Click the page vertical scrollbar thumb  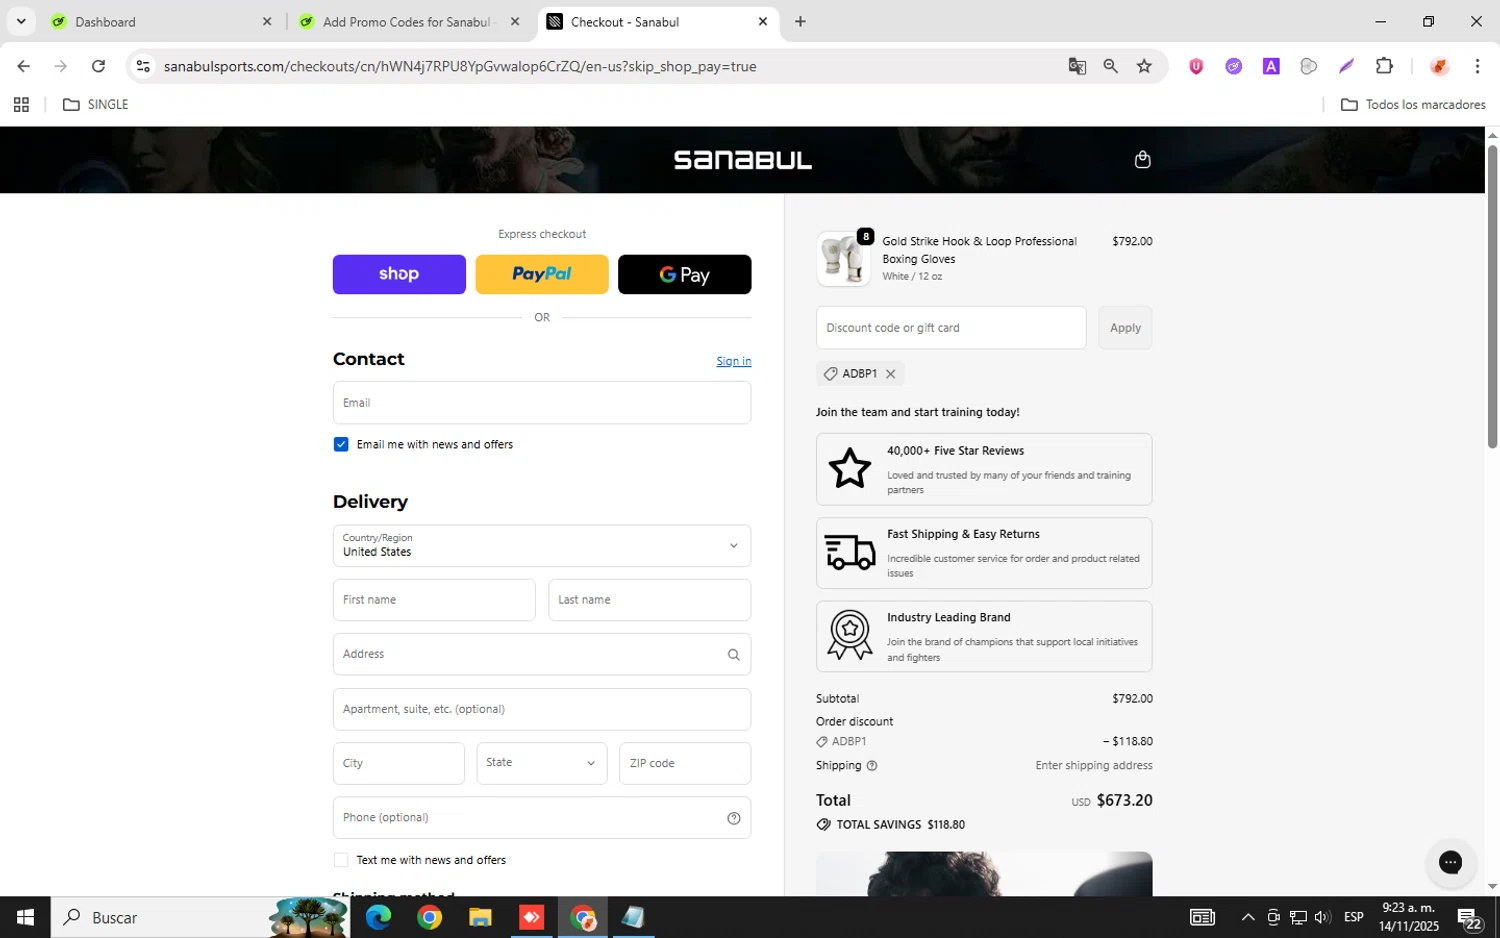pyautogui.click(x=1492, y=296)
